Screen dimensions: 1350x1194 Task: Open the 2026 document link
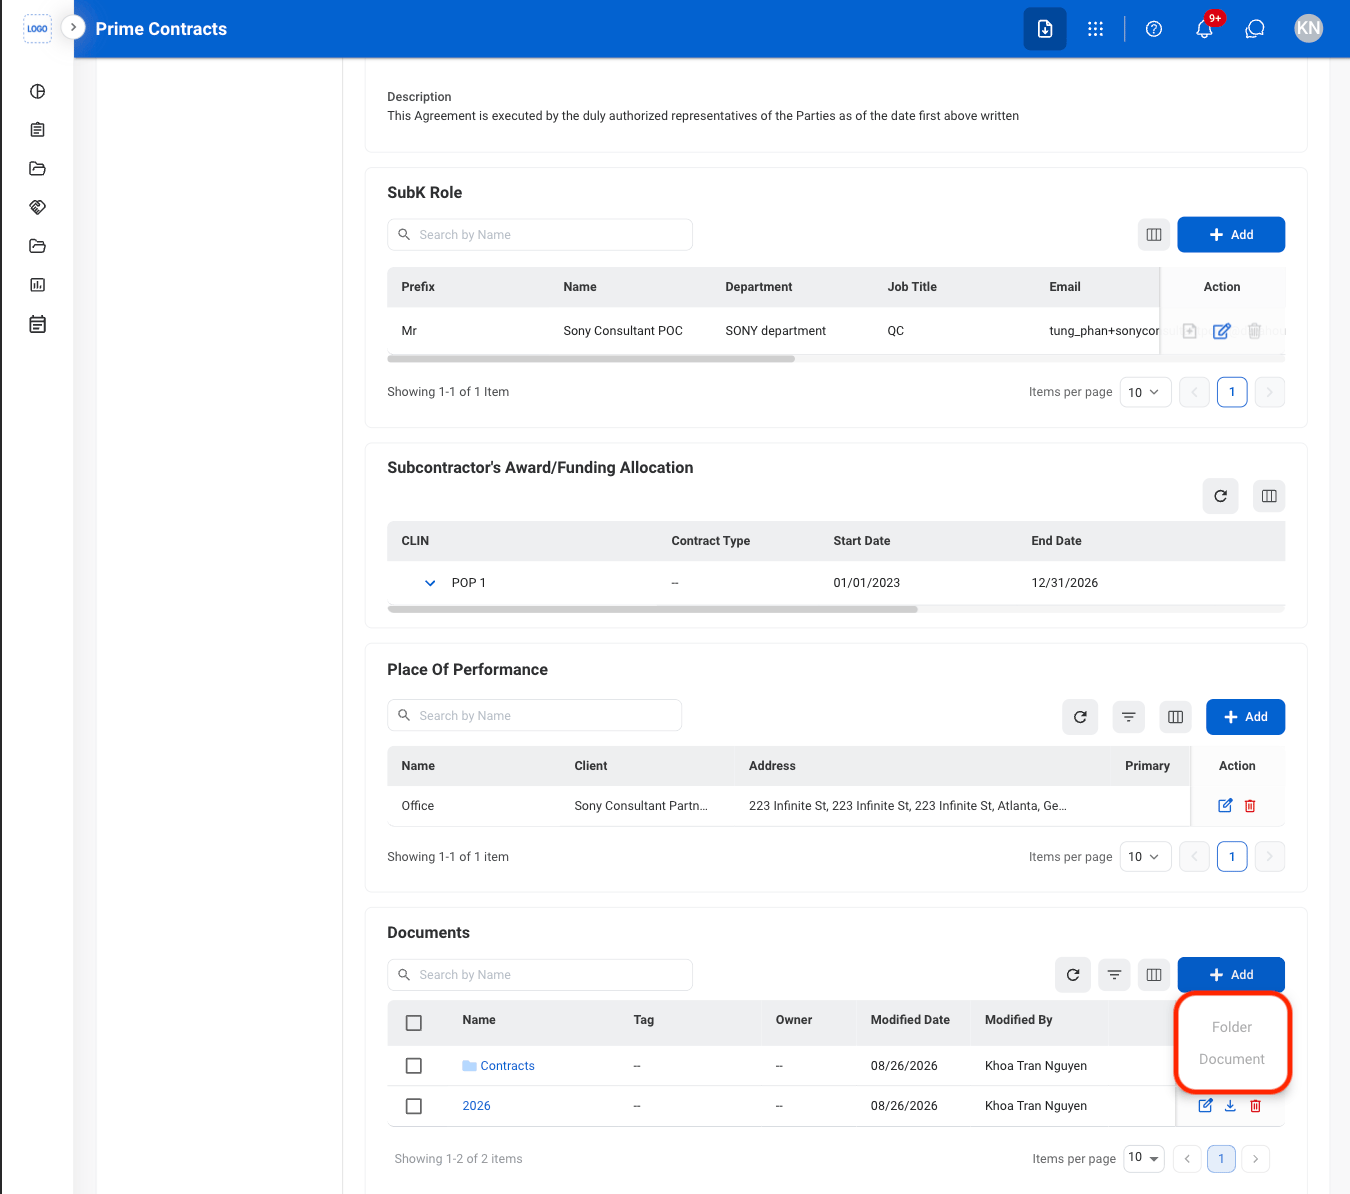point(476,1106)
